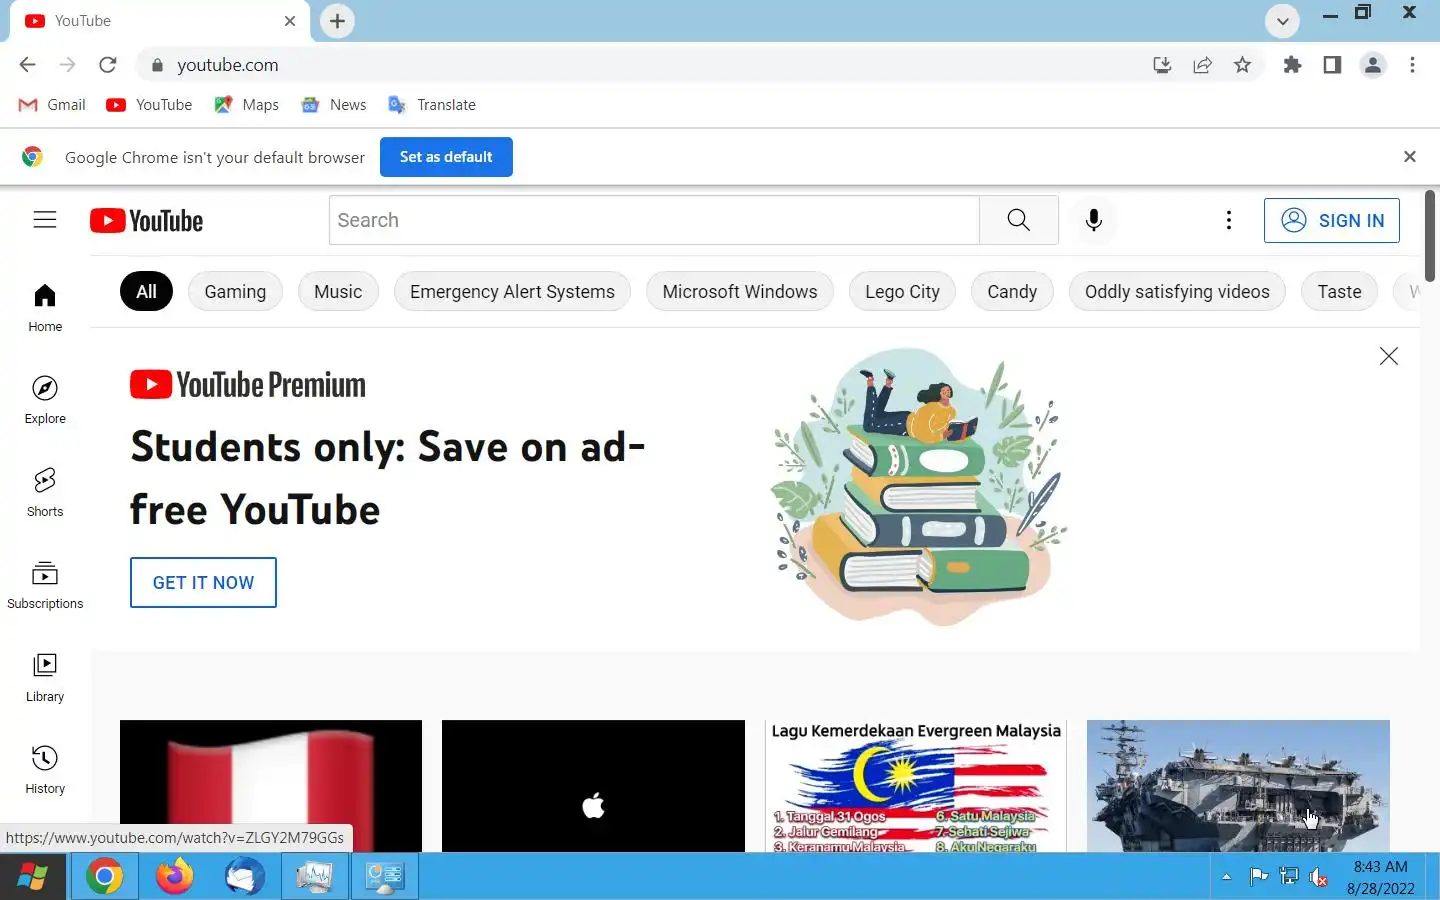Open Explore in sidebar
The width and height of the screenshot is (1440, 900).
(45, 400)
